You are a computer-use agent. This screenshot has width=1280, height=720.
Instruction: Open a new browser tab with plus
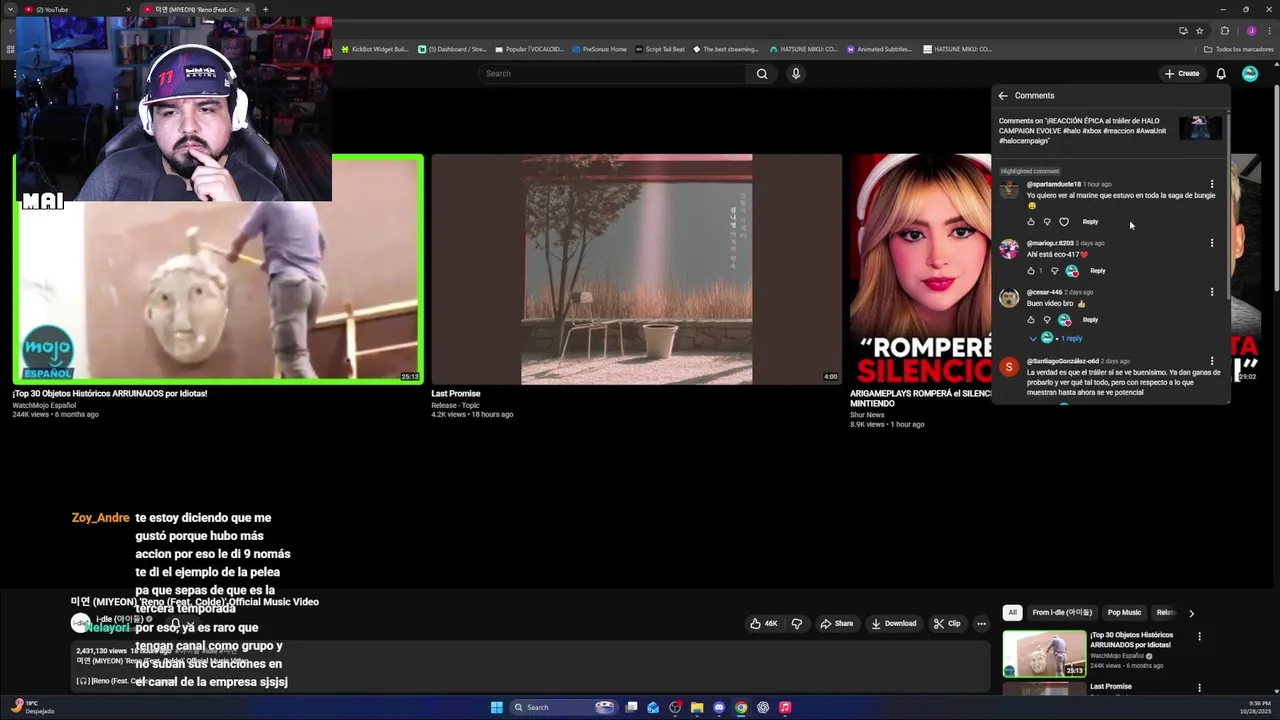click(265, 9)
